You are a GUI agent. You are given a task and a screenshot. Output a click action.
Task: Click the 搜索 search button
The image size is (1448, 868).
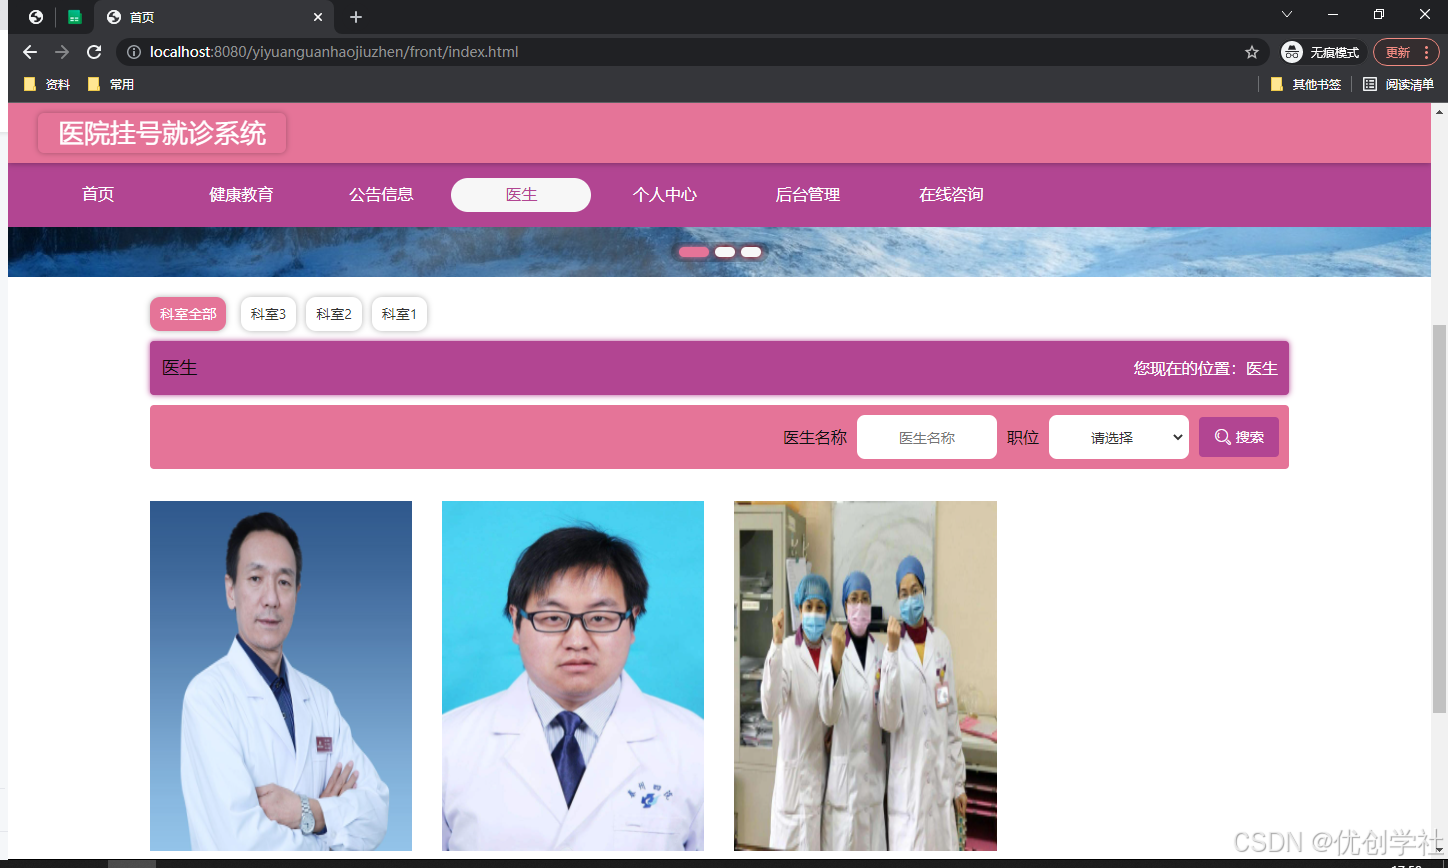point(1239,437)
